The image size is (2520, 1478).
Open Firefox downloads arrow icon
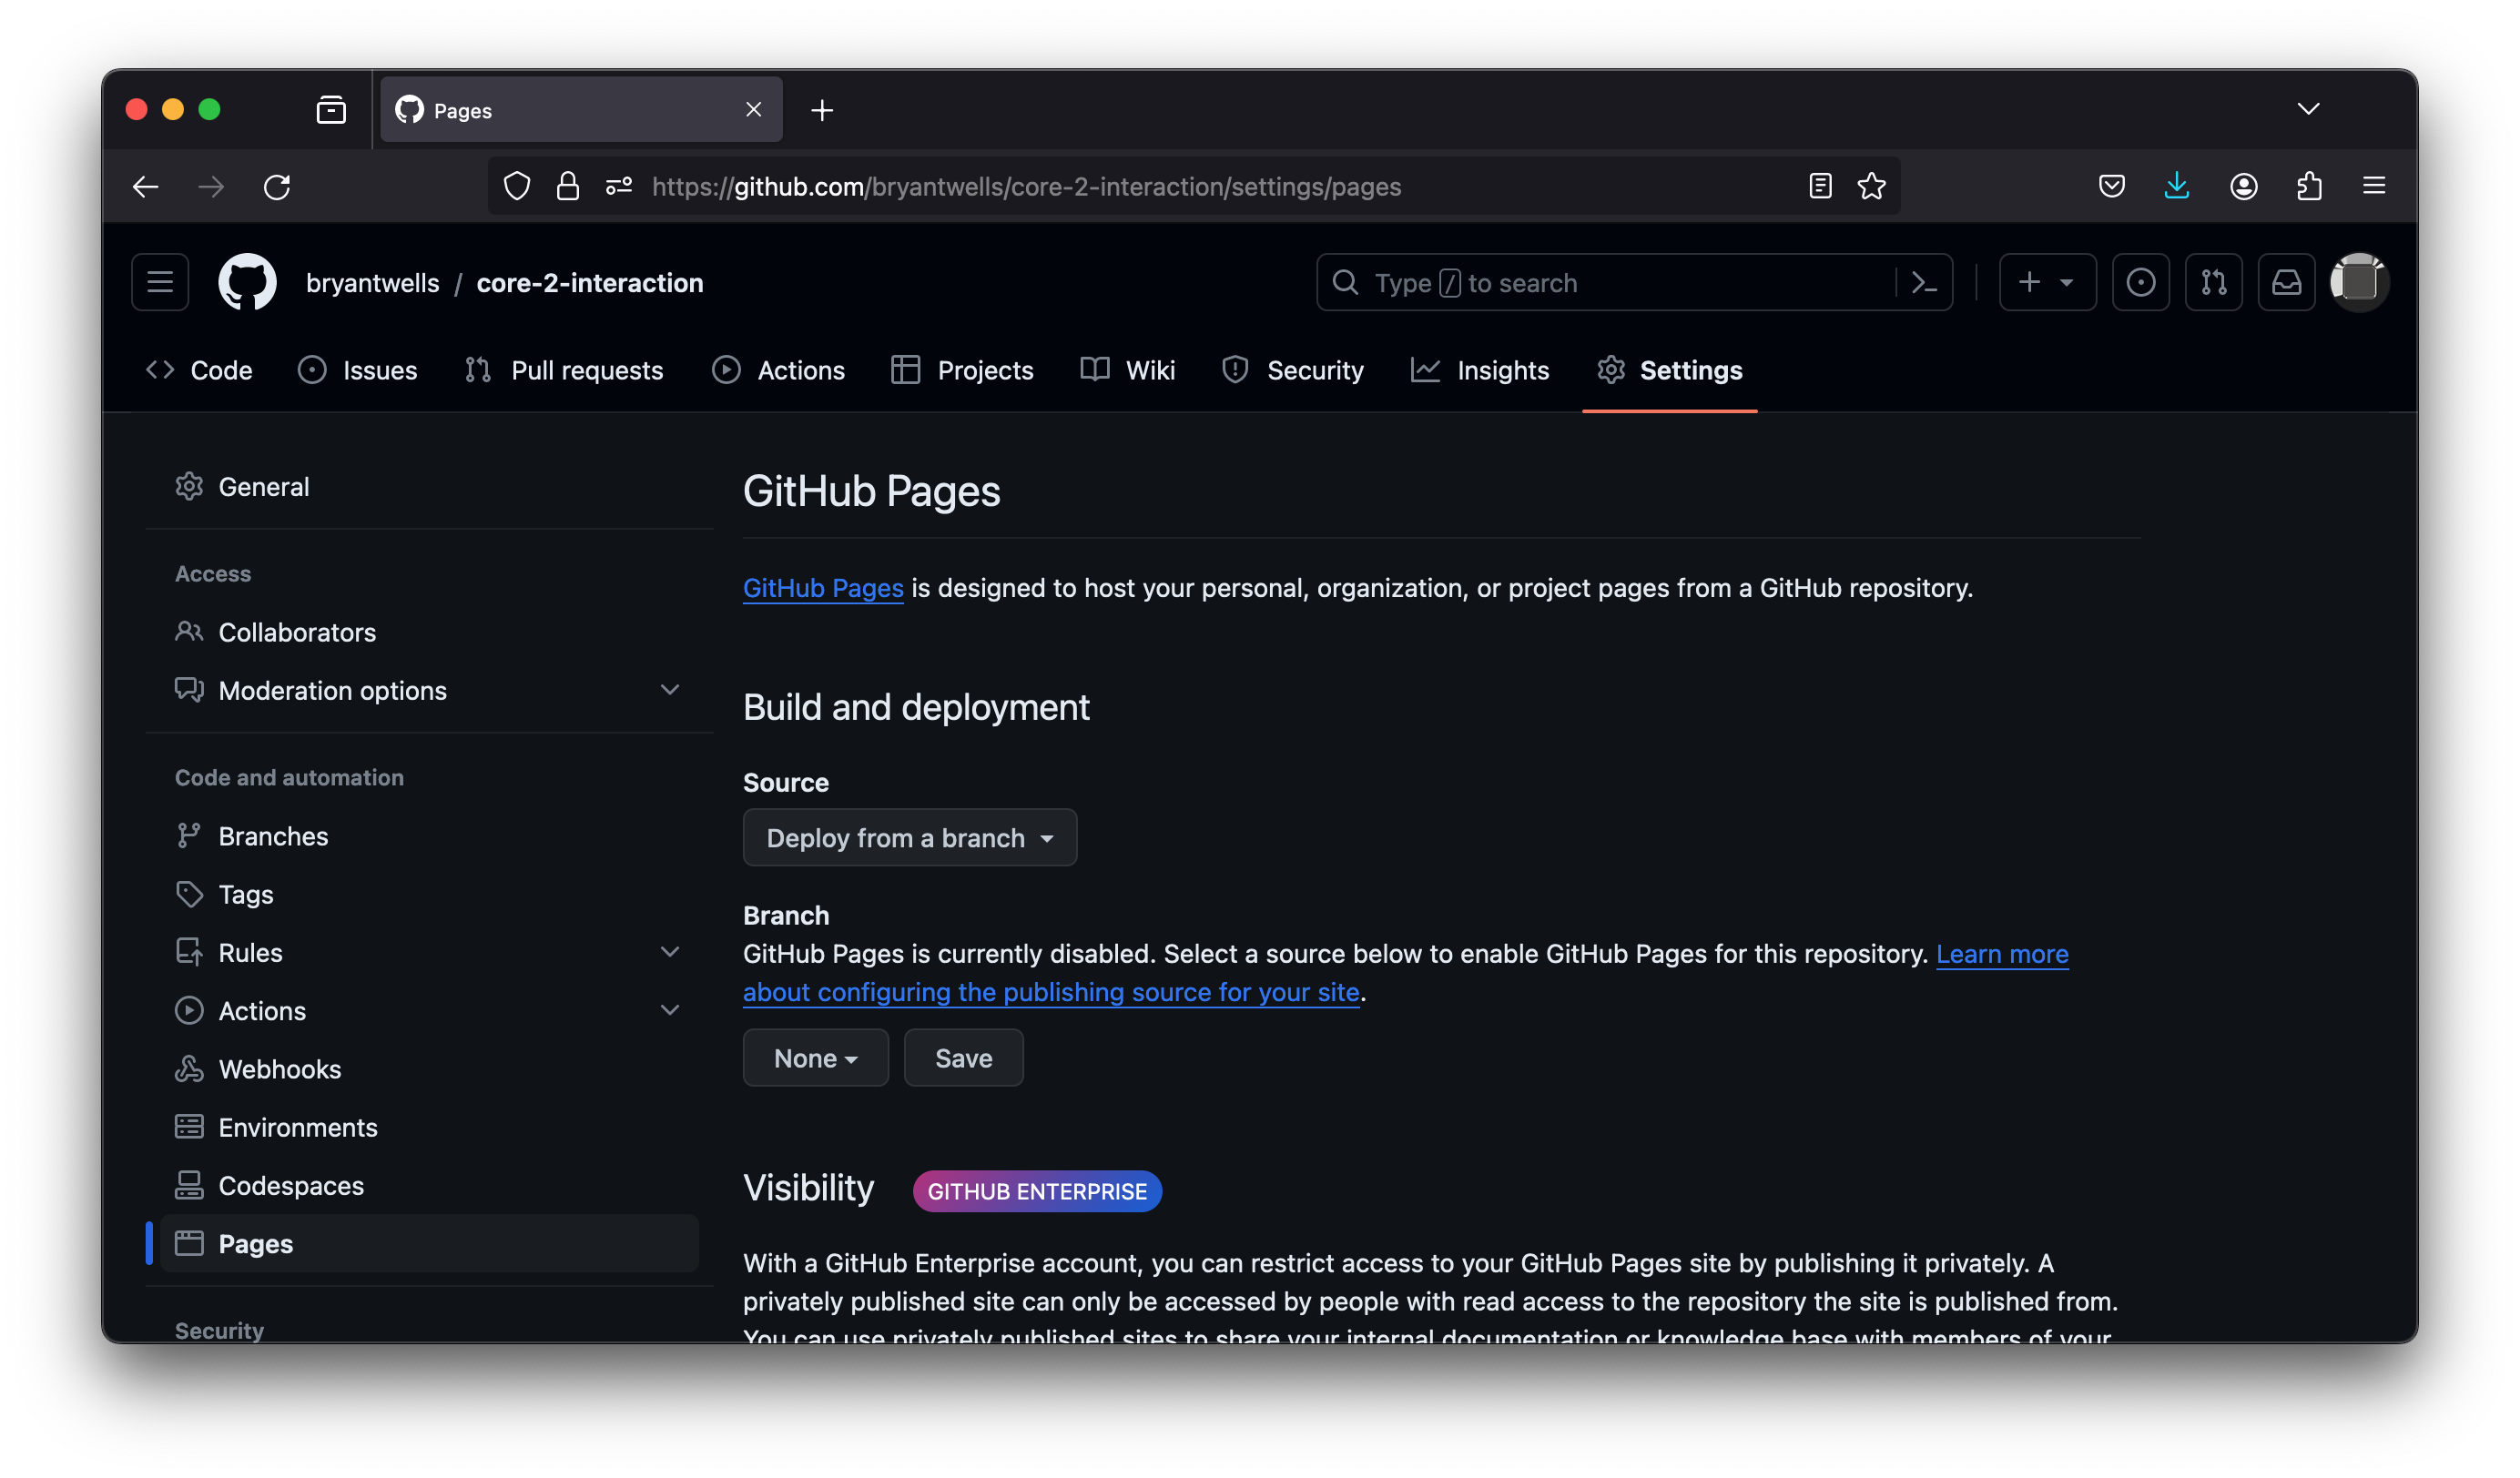(2176, 186)
